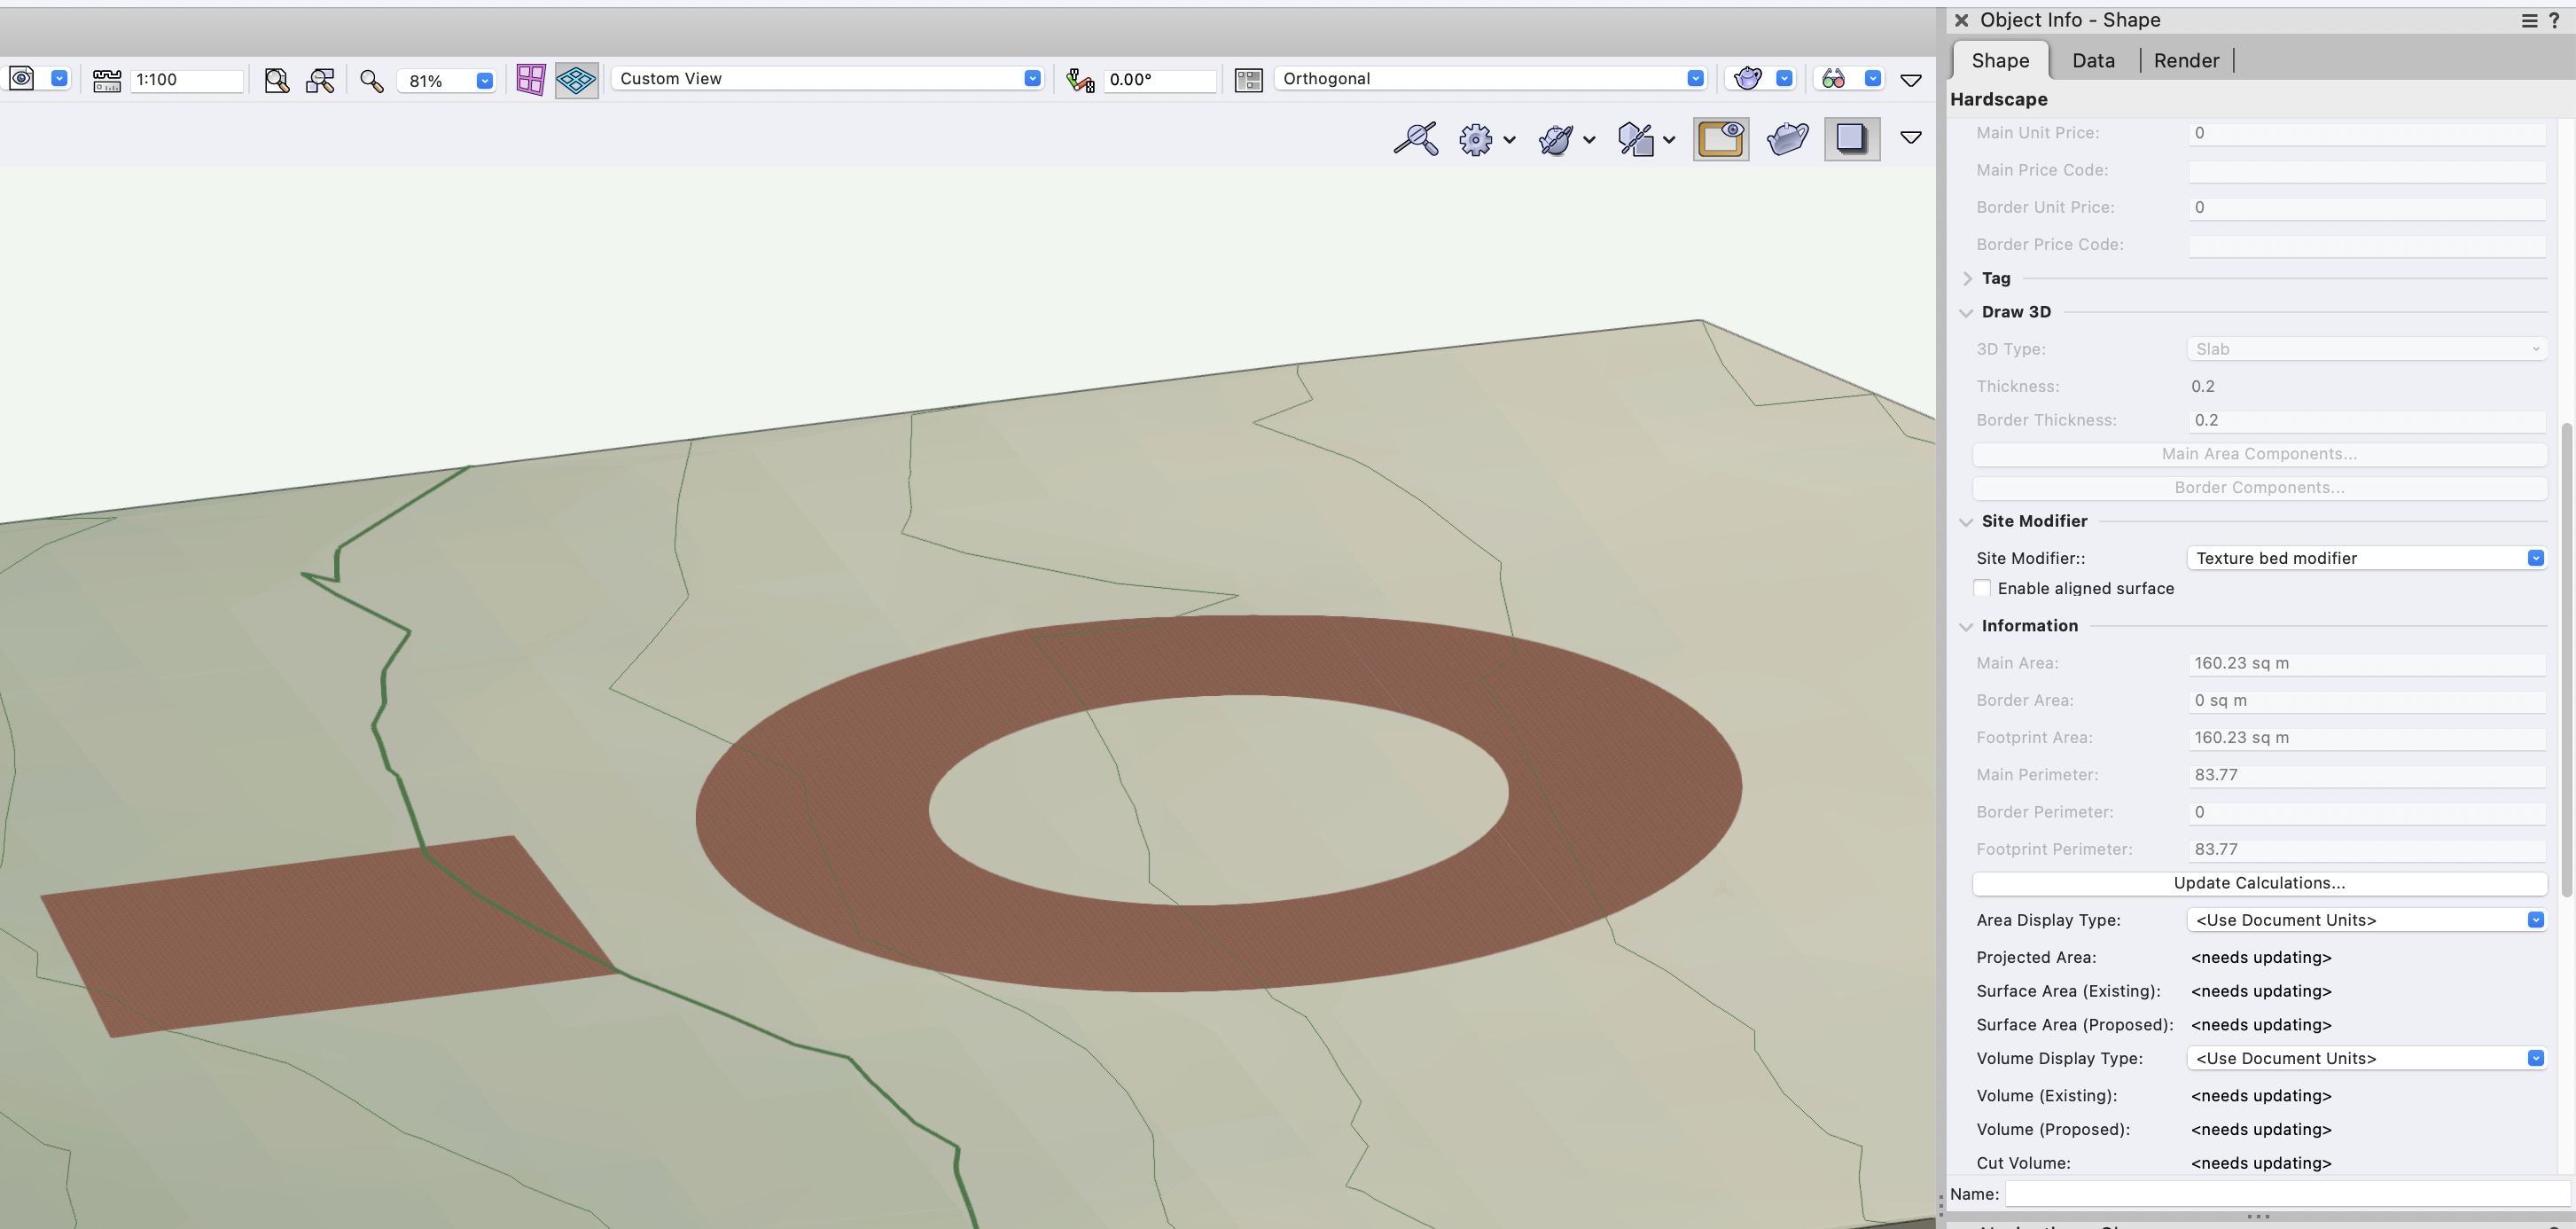Toggle the Enable aligned surface checkbox

tap(1982, 588)
